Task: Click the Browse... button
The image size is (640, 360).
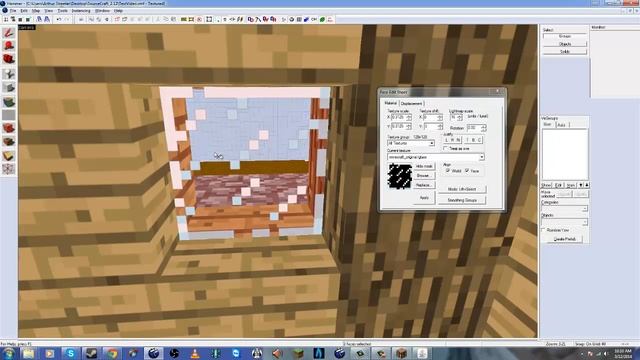Action: tap(424, 176)
